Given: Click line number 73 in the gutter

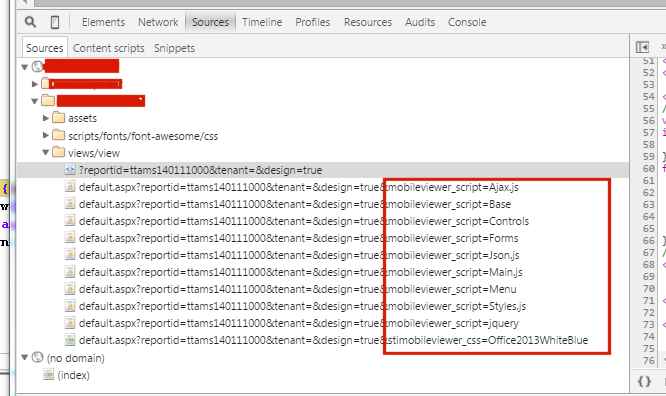Looking at the screenshot, I should [649, 325].
